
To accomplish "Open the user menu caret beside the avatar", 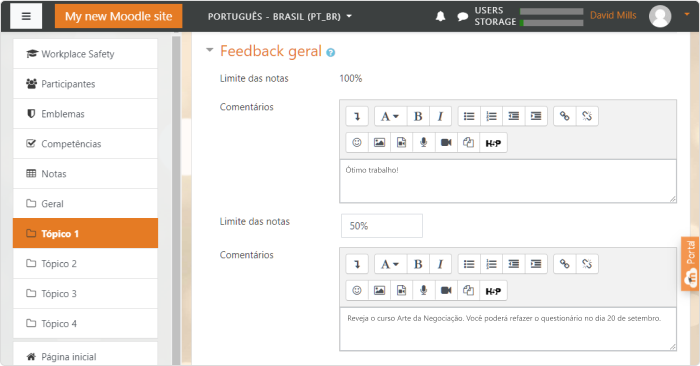I will click(x=687, y=14).
